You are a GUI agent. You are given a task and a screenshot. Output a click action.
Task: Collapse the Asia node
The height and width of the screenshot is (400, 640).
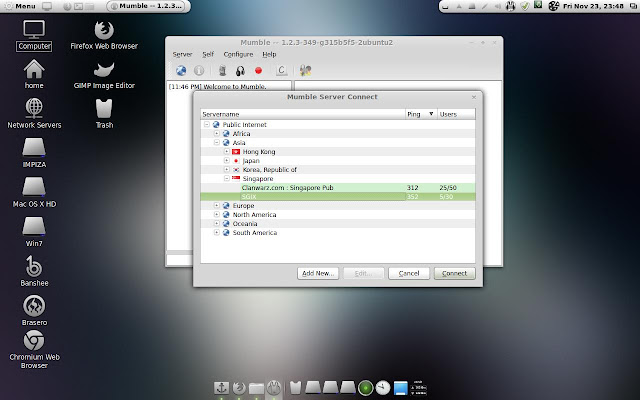pyautogui.click(x=217, y=142)
